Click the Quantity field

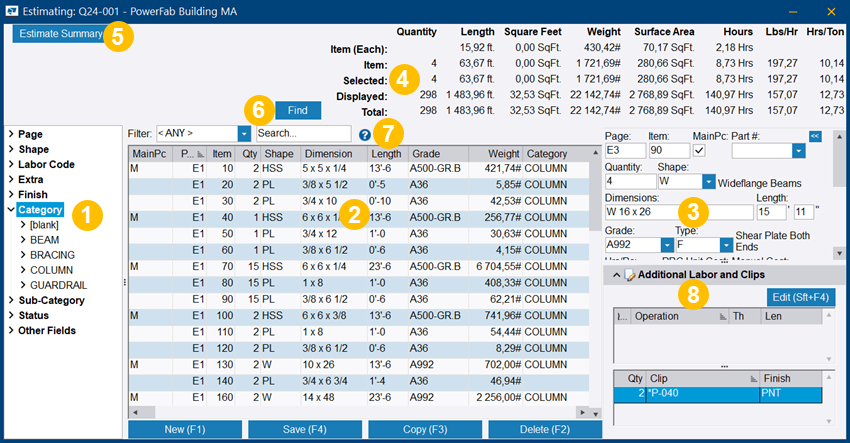click(x=630, y=182)
